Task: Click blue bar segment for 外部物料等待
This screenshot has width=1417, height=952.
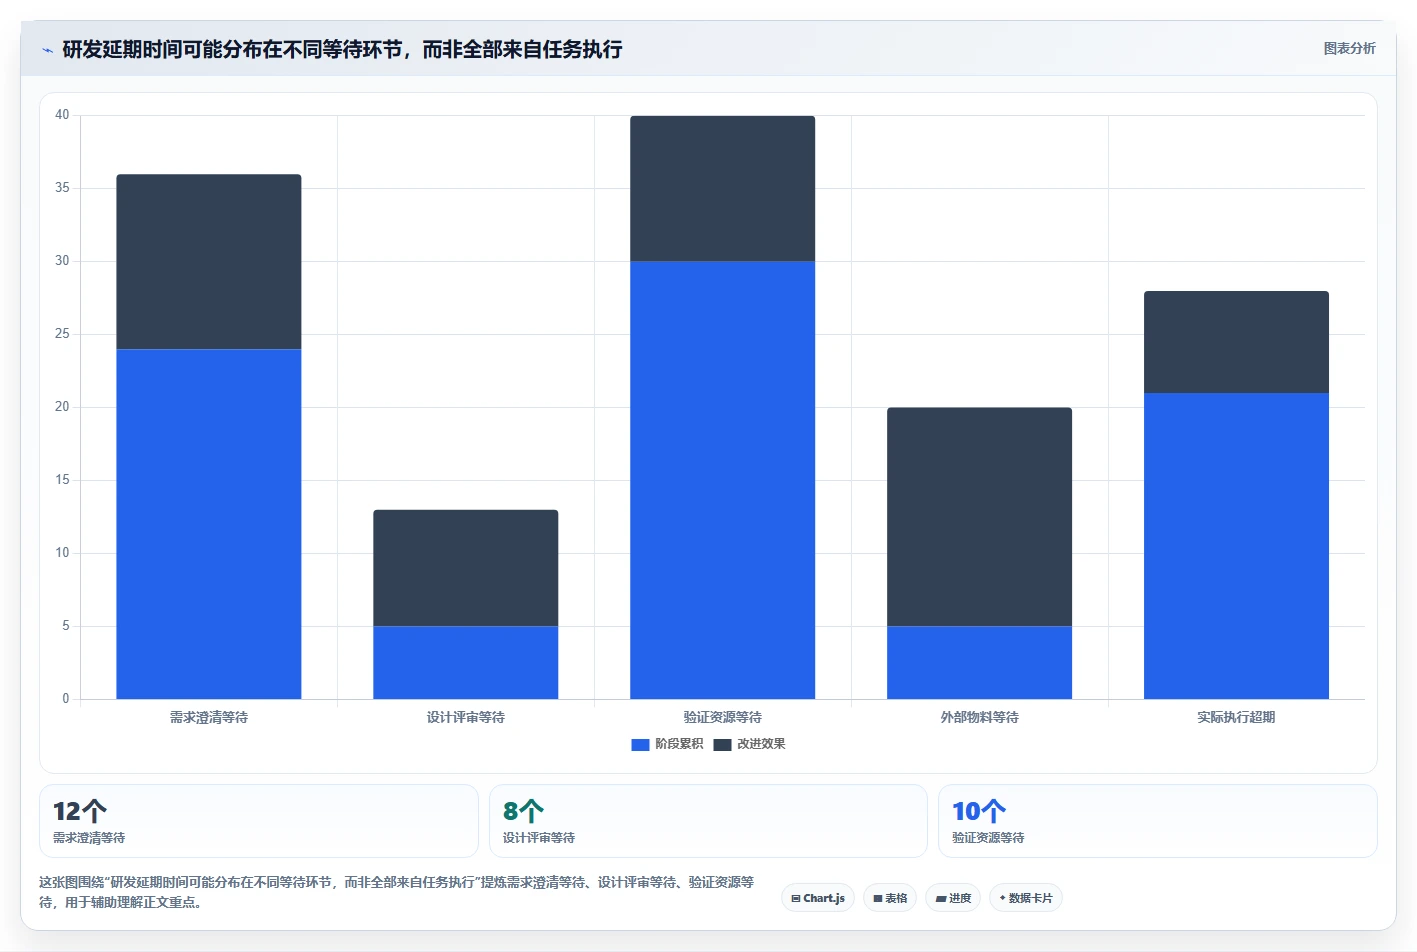Action: click(980, 662)
